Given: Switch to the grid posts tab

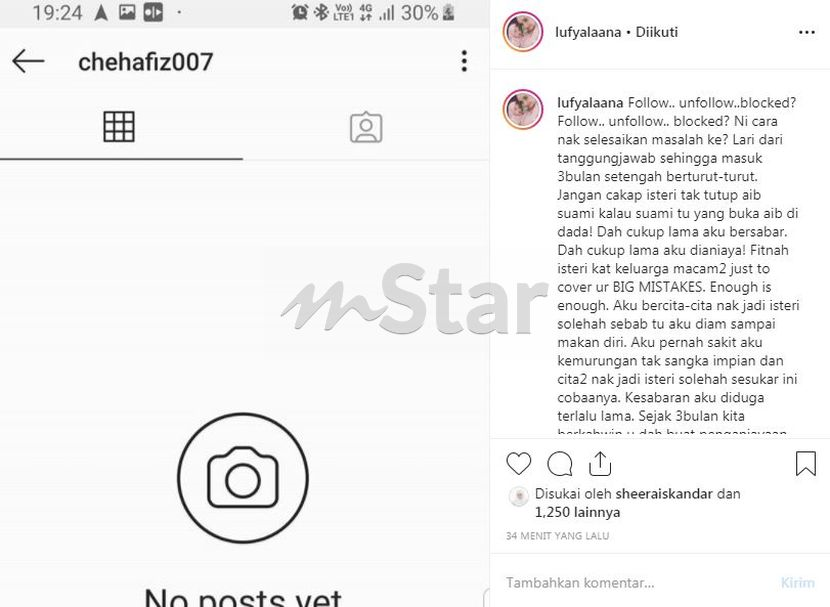Looking at the screenshot, I should [119, 126].
